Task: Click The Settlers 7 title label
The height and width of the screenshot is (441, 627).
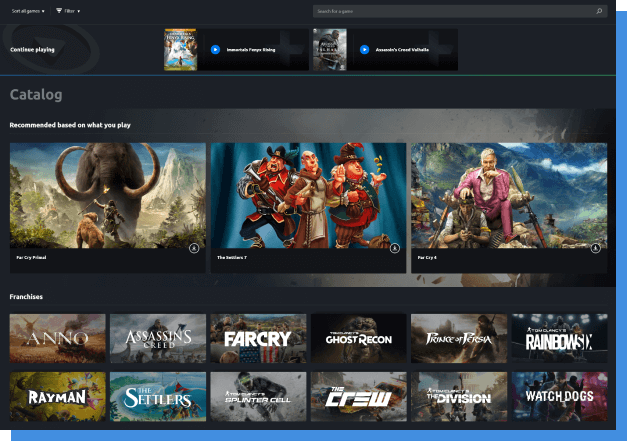Action: [x=232, y=257]
